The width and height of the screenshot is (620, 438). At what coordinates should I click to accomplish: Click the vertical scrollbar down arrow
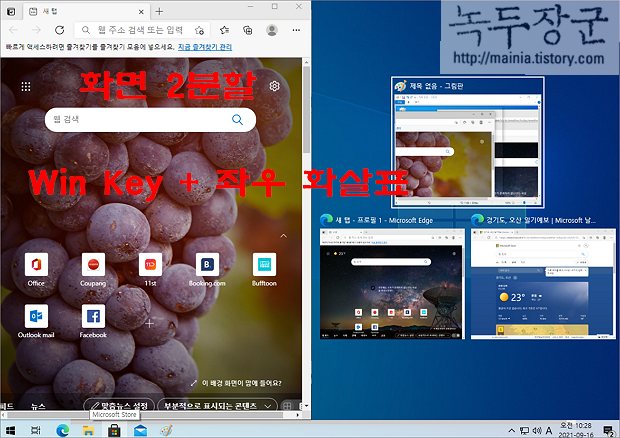(306, 406)
